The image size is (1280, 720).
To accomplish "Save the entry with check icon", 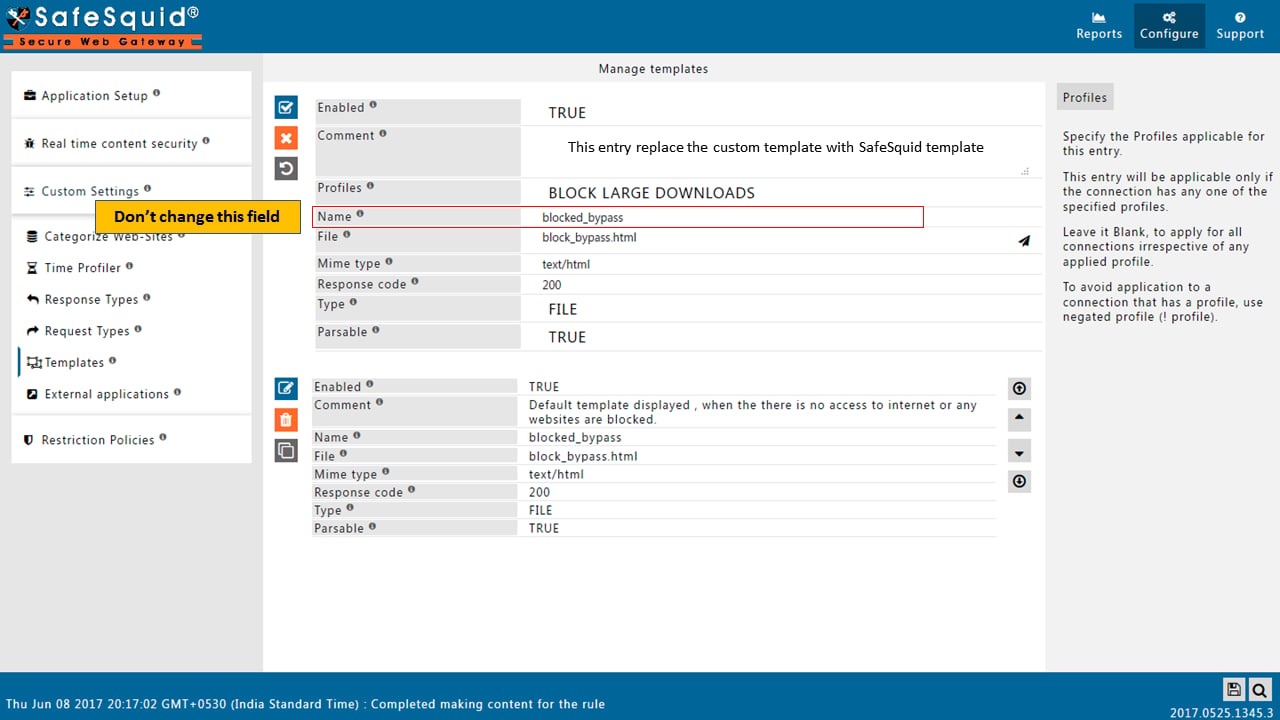I will tap(286, 107).
